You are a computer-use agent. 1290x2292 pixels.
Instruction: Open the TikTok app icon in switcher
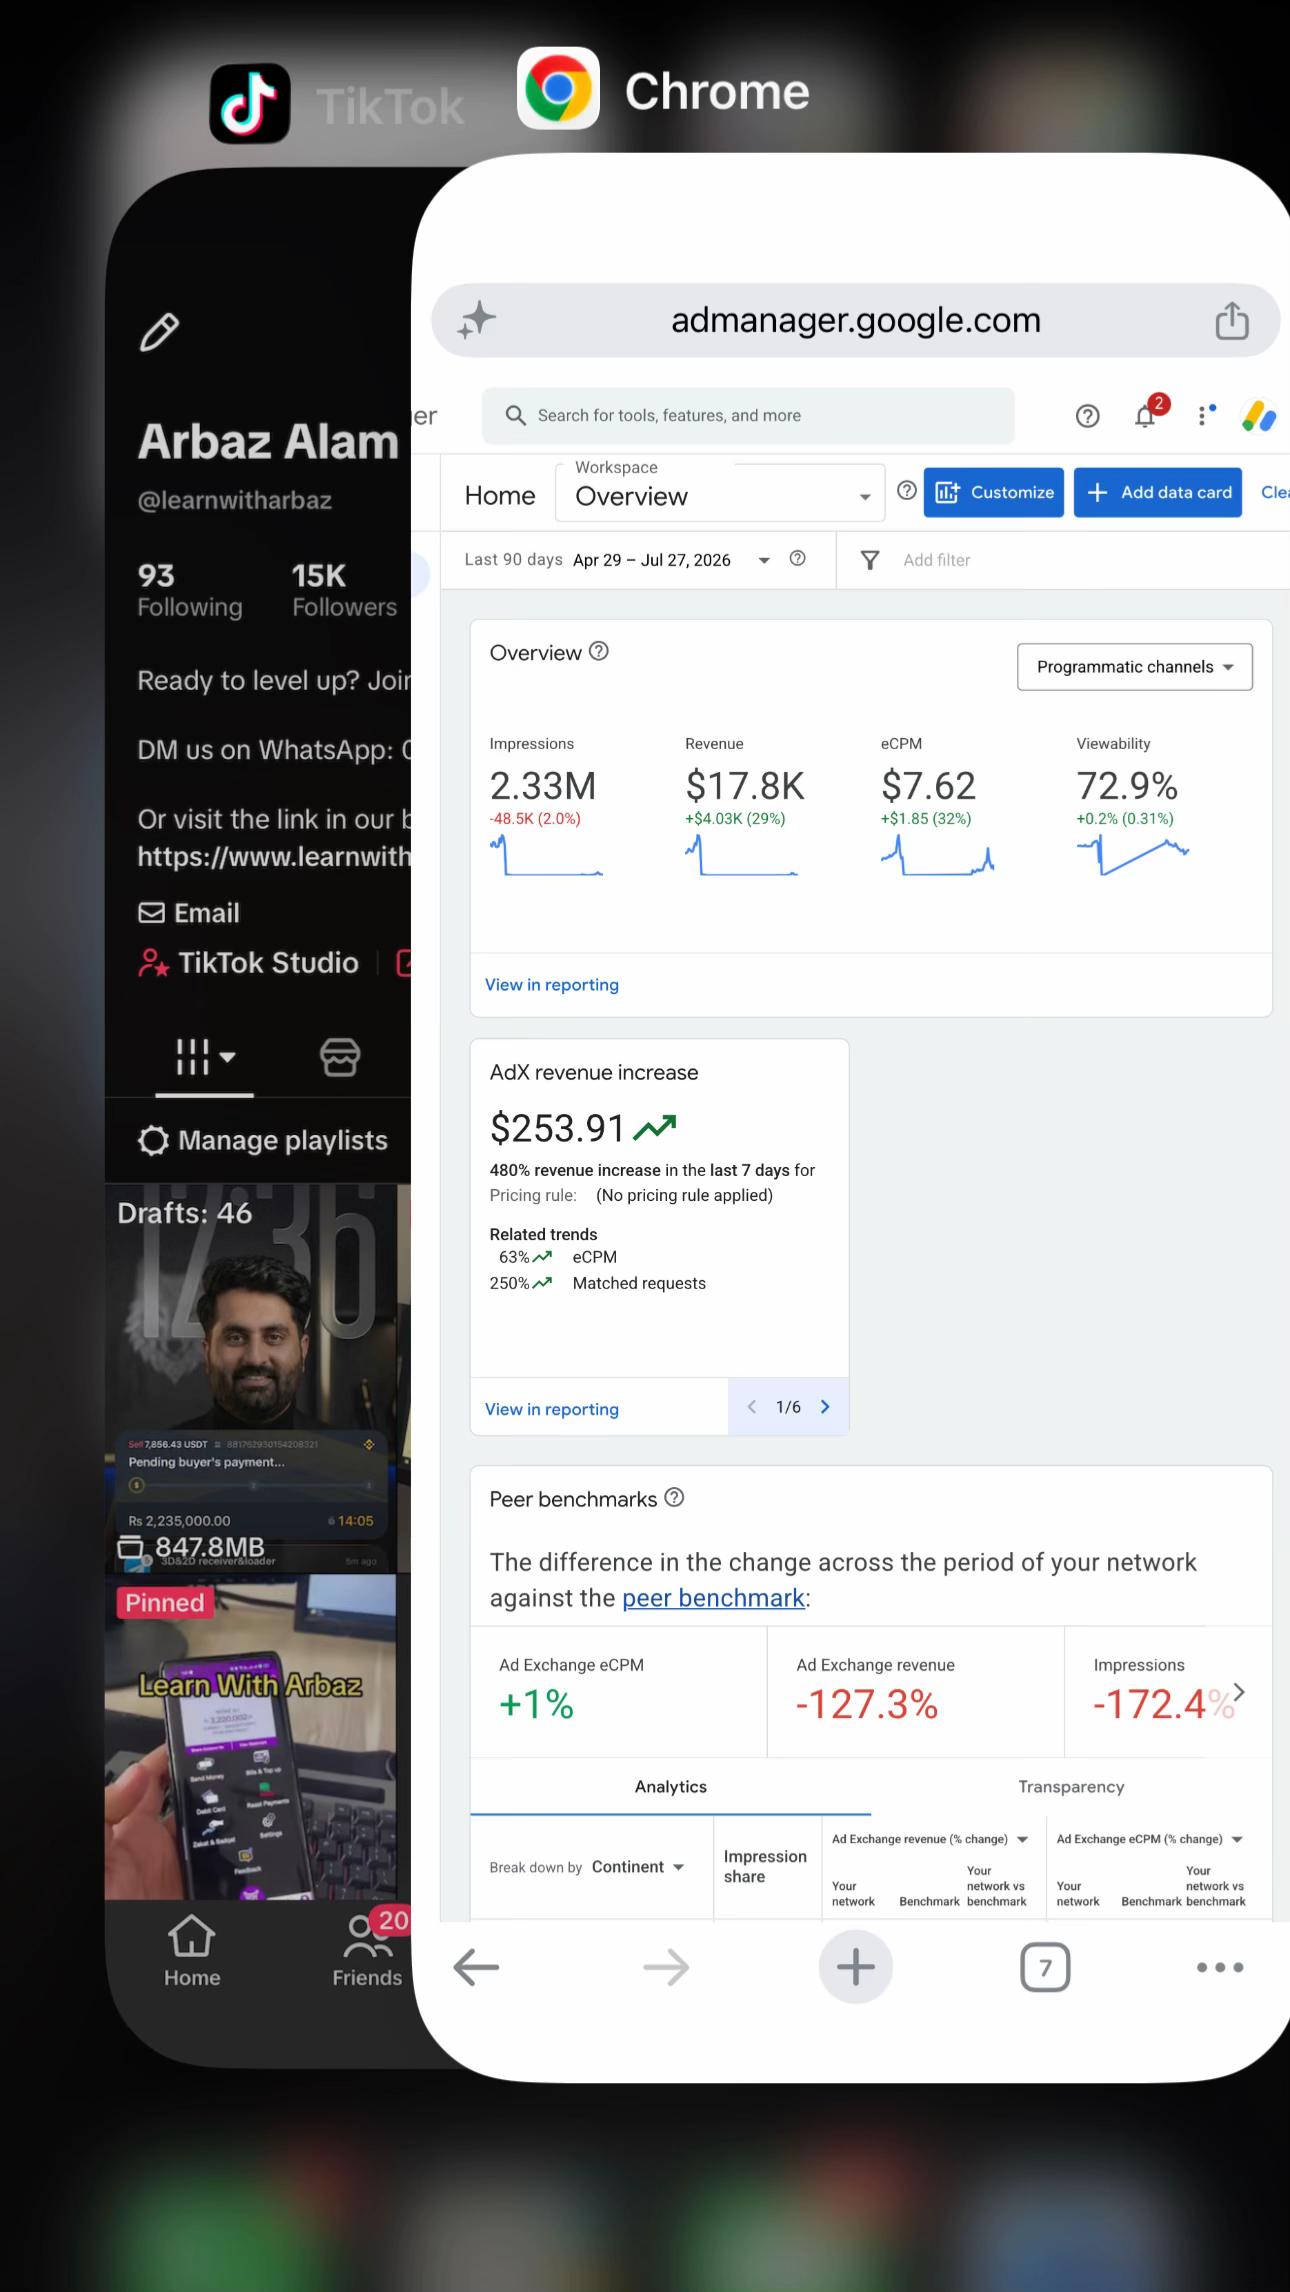(x=250, y=103)
